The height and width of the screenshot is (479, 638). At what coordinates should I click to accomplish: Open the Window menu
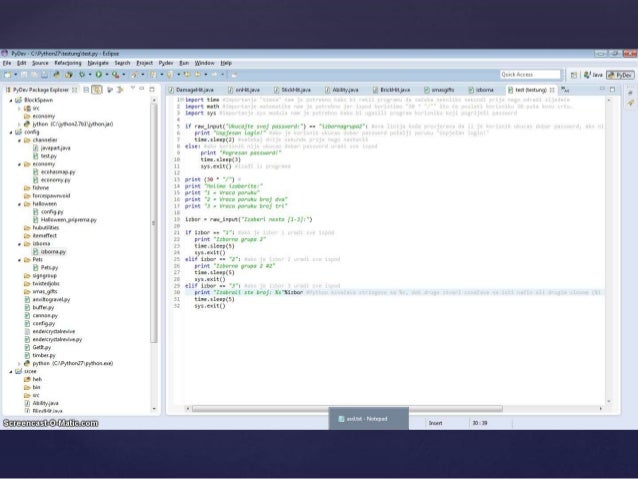point(204,63)
